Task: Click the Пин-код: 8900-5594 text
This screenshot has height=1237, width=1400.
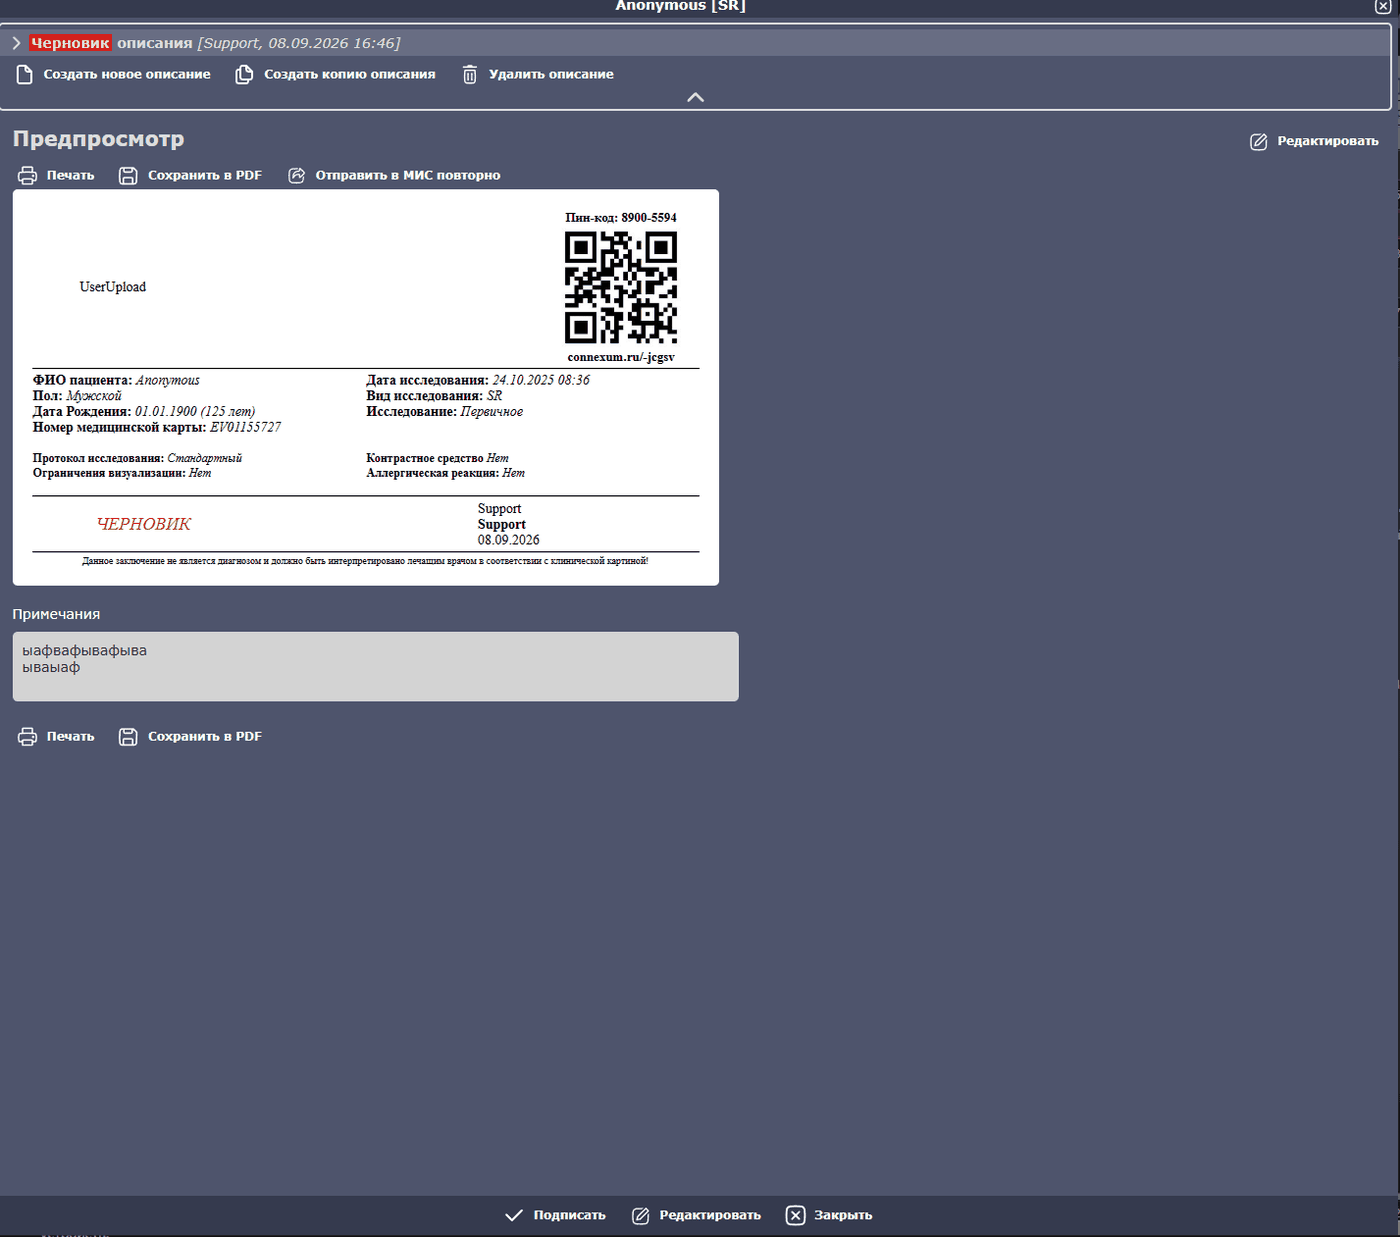Action: [x=621, y=217]
